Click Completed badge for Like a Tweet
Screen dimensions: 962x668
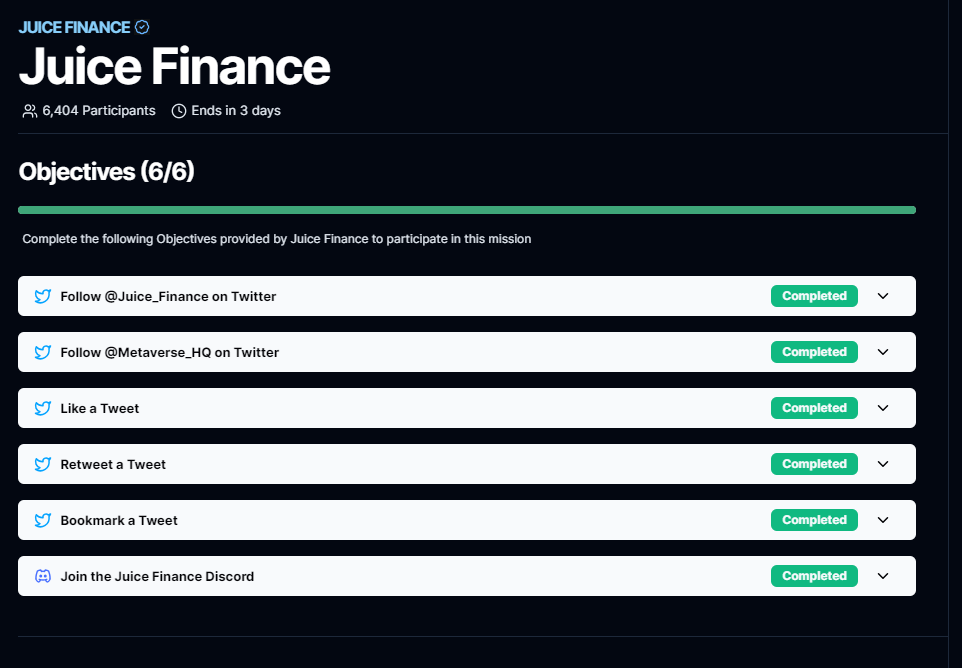[814, 408]
